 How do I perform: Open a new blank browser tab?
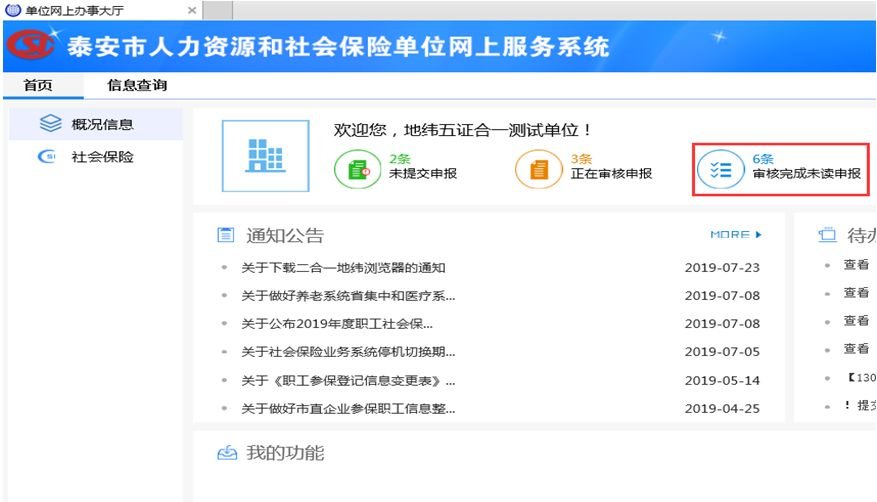tap(218, 10)
